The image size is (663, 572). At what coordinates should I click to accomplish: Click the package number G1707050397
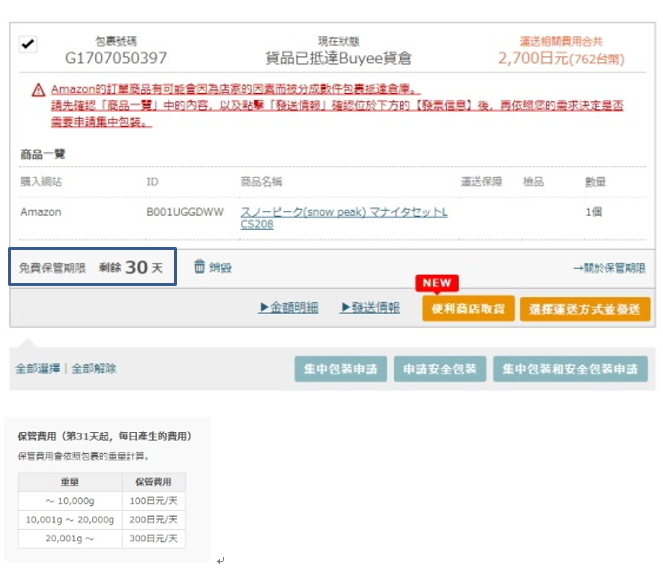click(116, 58)
